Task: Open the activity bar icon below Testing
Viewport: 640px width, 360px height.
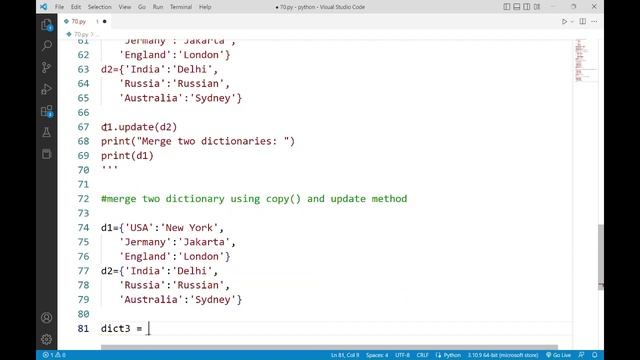Action: pyautogui.click(x=47, y=154)
